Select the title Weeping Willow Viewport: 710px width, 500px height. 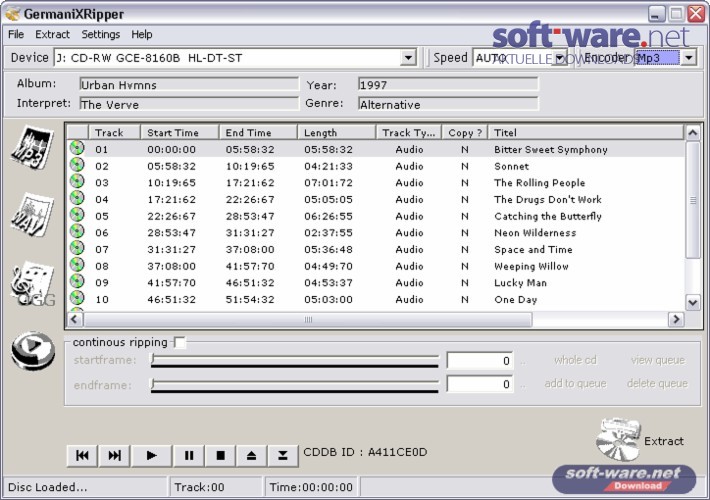coord(531,266)
